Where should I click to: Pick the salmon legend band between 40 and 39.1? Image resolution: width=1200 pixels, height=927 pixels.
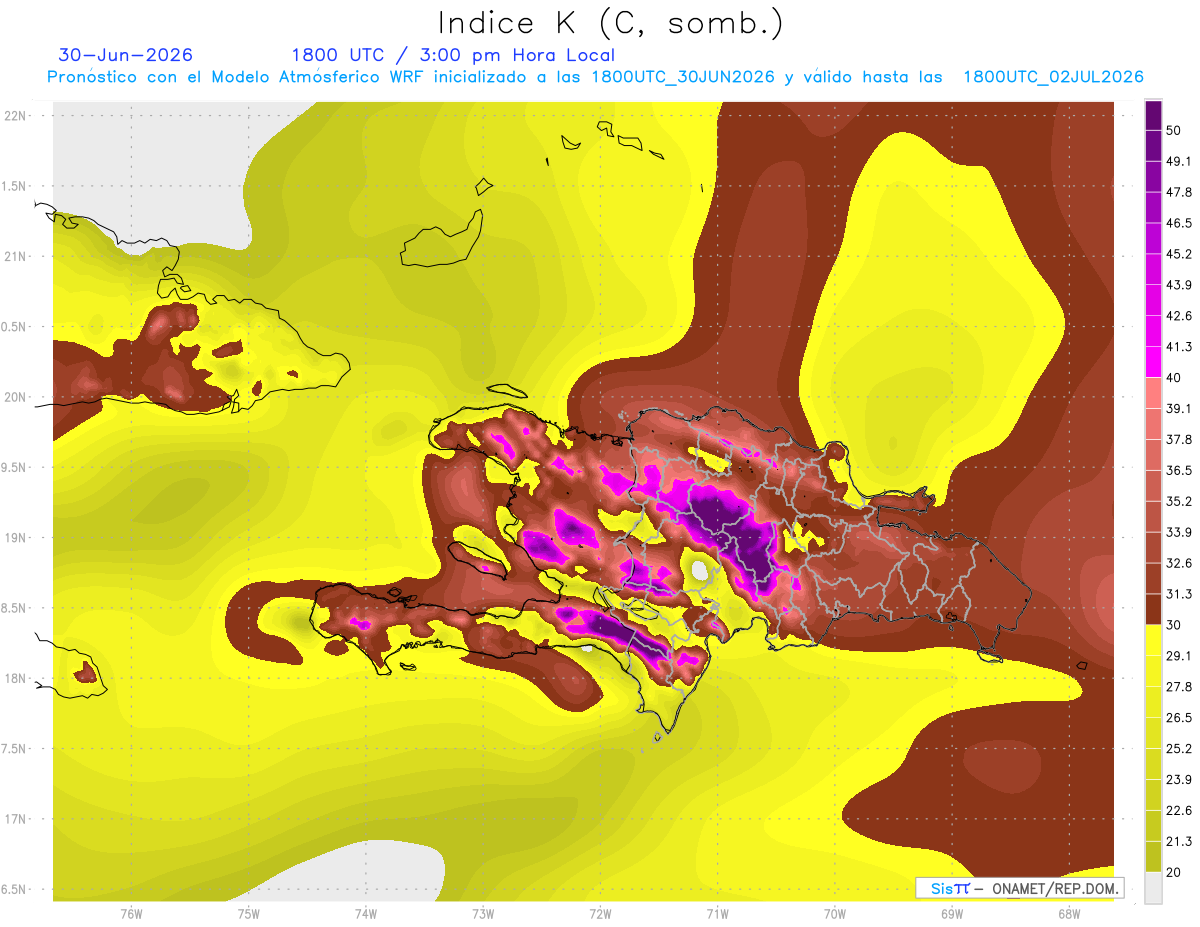pyautogui.click(x=1153, y=393)
